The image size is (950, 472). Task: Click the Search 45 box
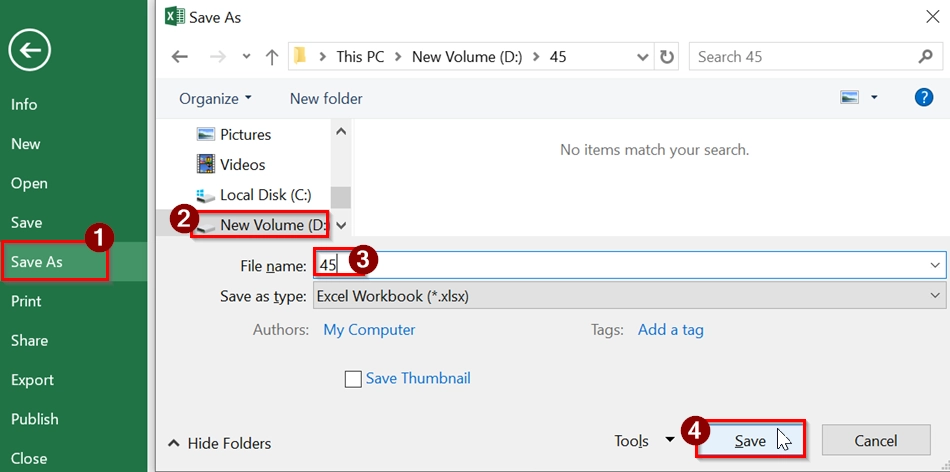(x=816, y=57)
